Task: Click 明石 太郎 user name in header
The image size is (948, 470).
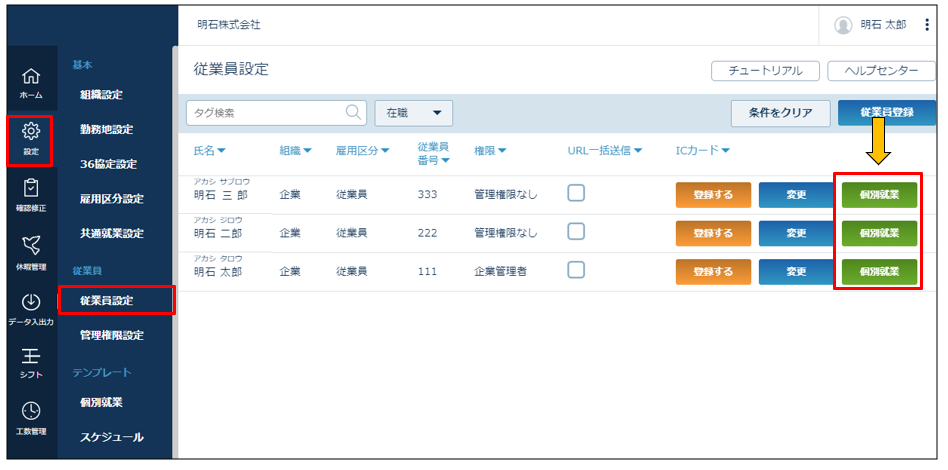Action: coord(883,25)
